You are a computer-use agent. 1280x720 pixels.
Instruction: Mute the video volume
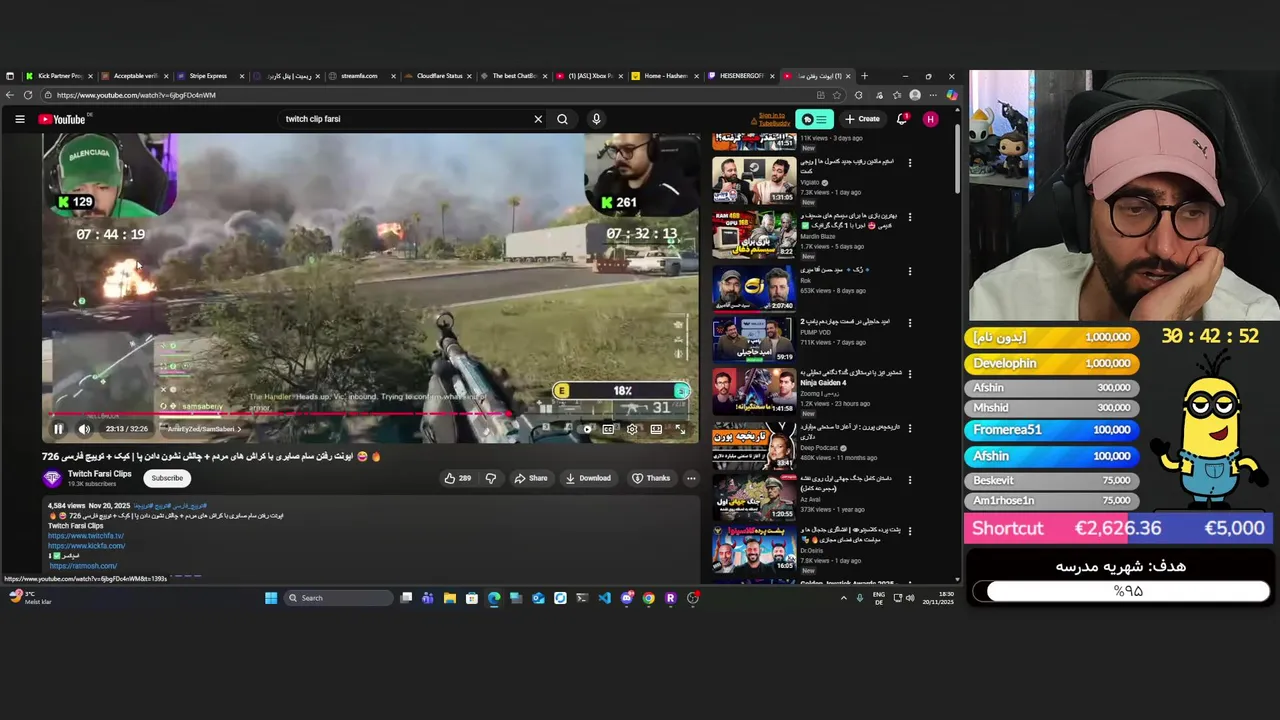pyautogui.click(x=84, y=429)
